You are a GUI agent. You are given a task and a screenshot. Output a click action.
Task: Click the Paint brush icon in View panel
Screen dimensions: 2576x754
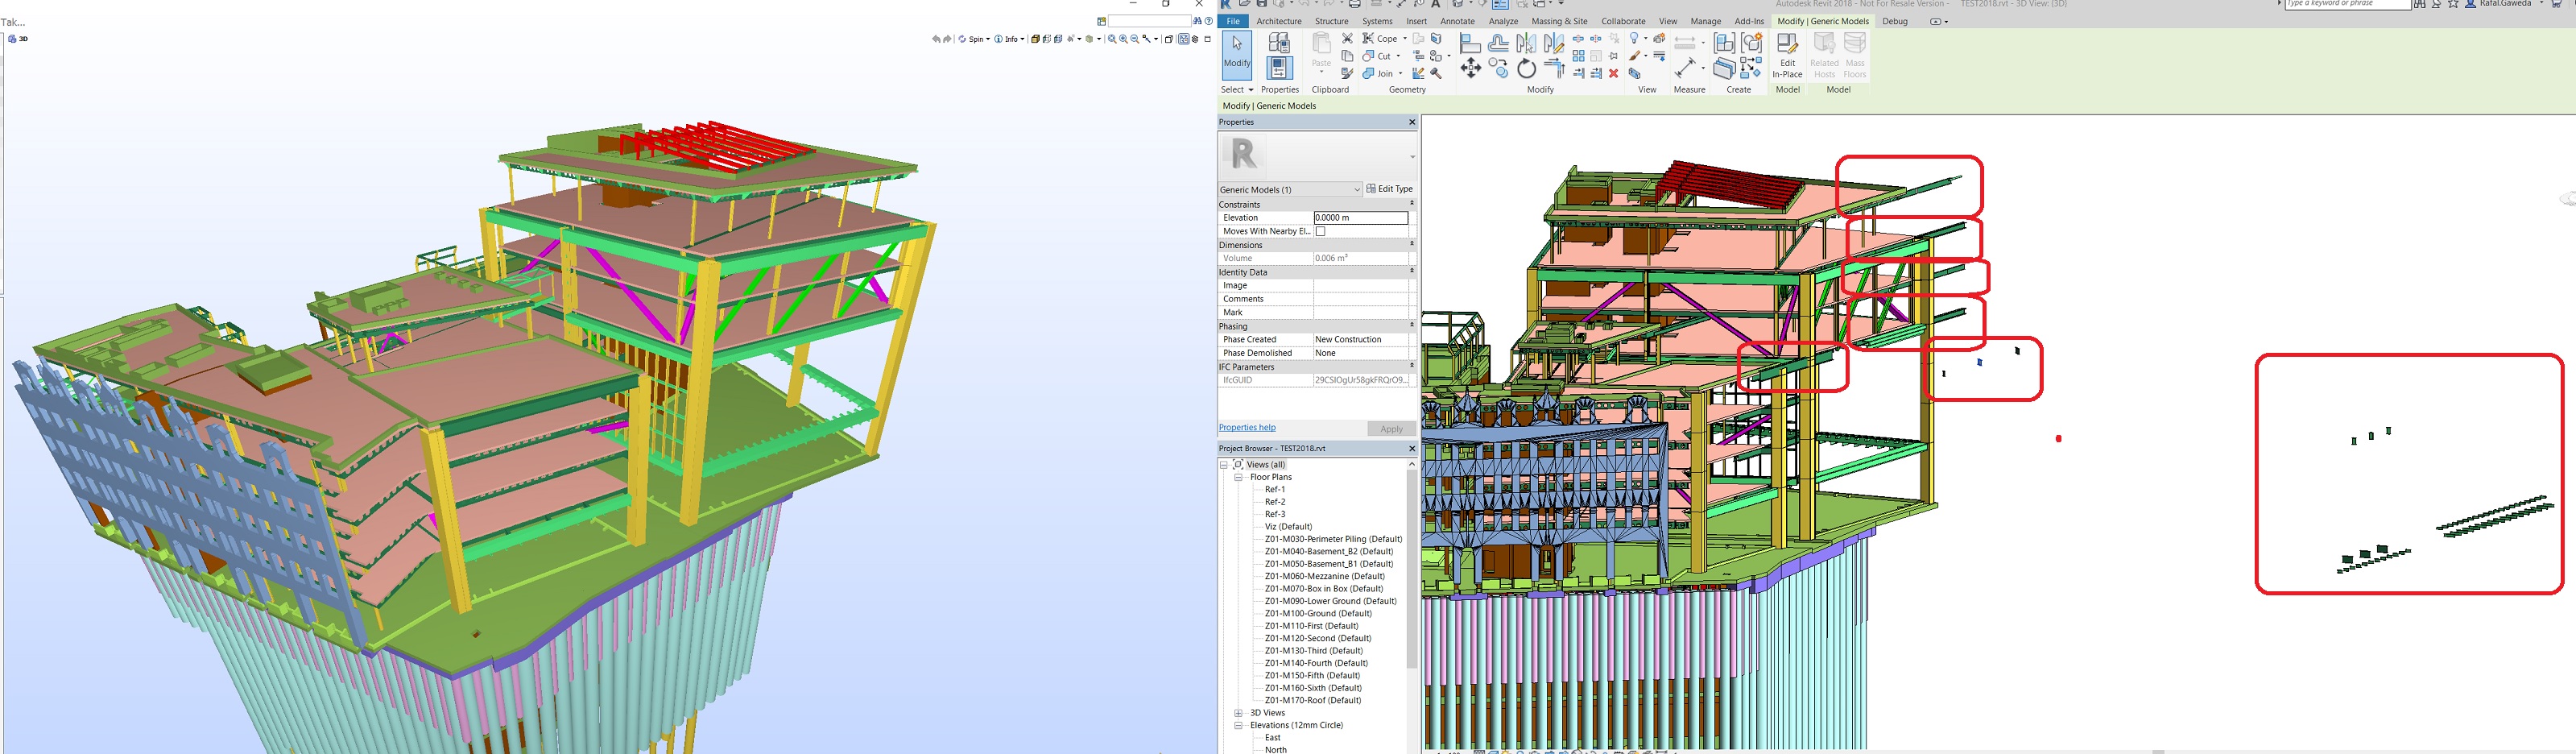tap(1635, 56)
